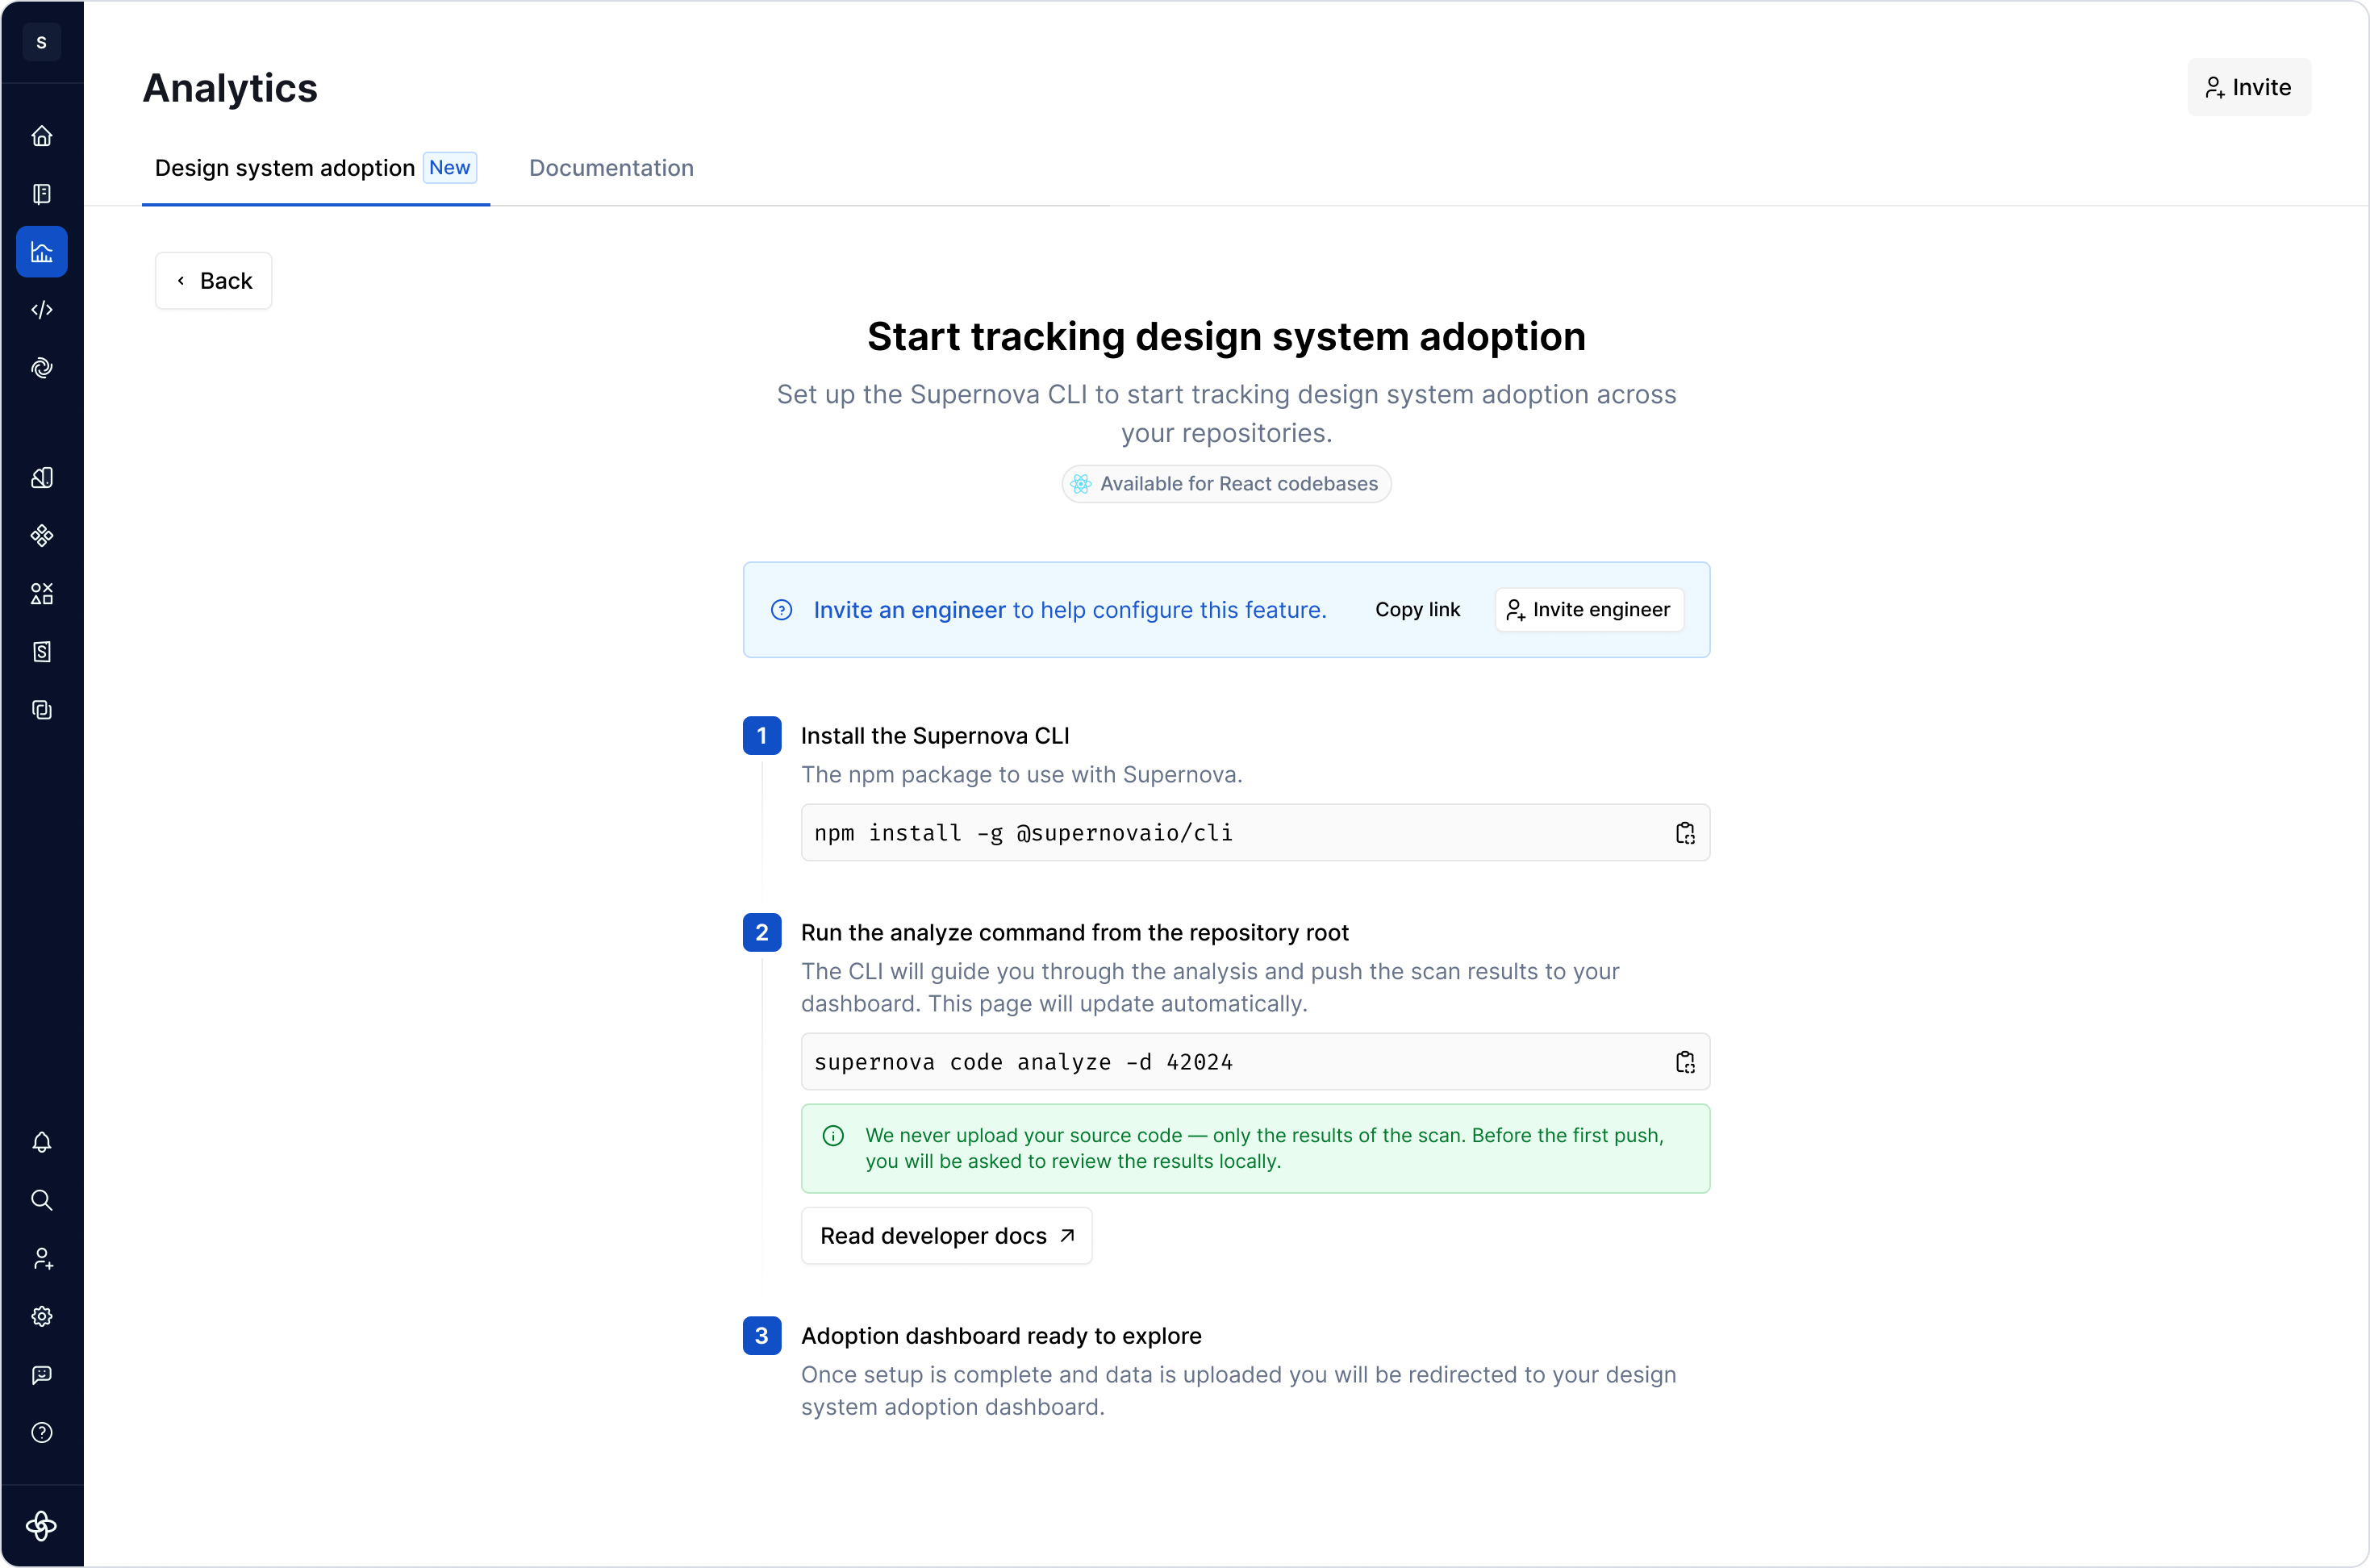The image size is (2370, 1568).
Task: Open the feedback chat icon
Action: pos(41,1375)
